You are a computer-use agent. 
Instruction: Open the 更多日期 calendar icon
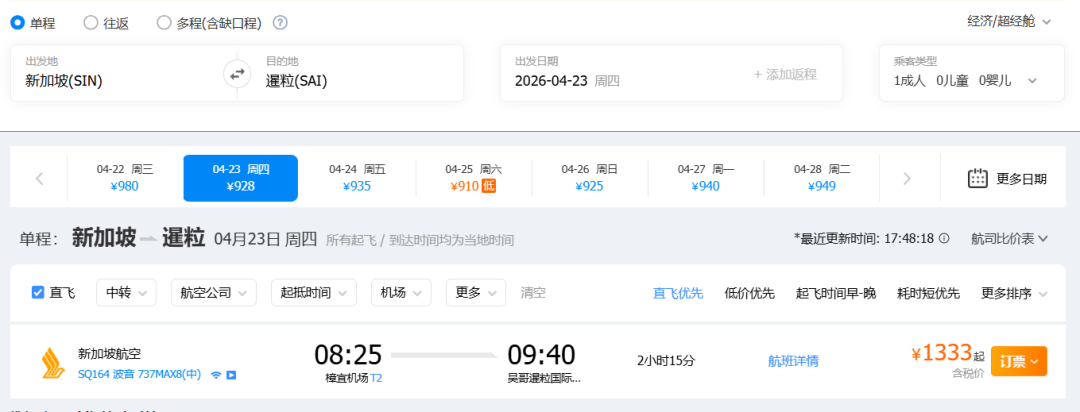(978, 179)
